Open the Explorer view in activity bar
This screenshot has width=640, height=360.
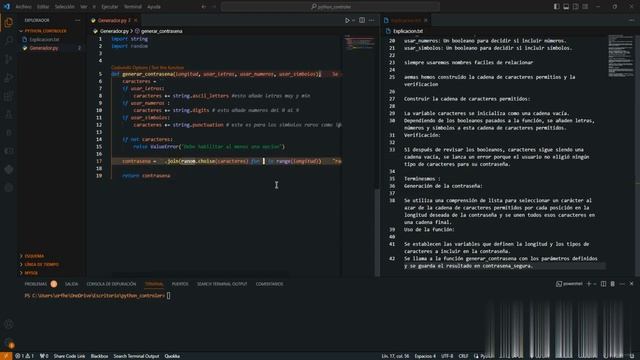click(x=9, y=22)
